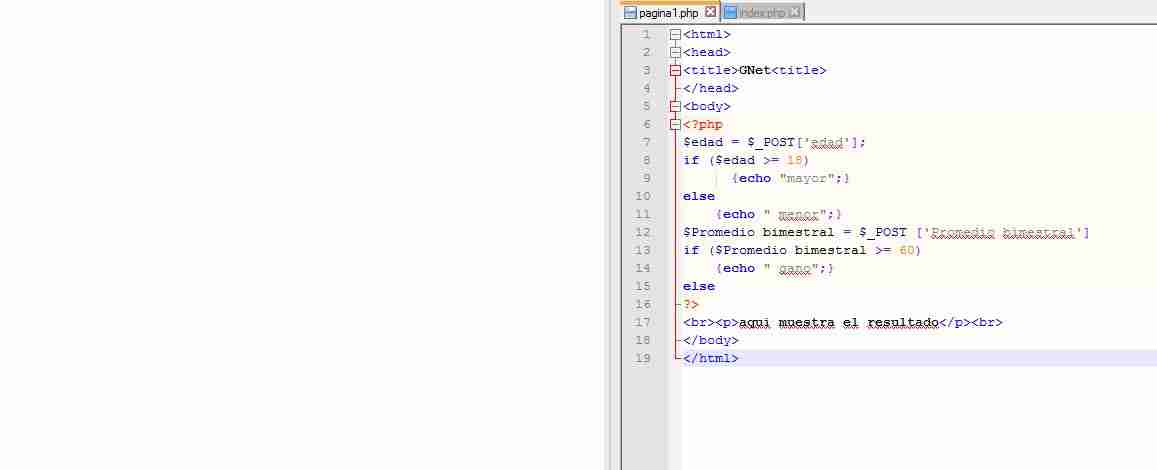Close the index.php tab
This screenshot has height=470, width=1157.
[794, 12]
